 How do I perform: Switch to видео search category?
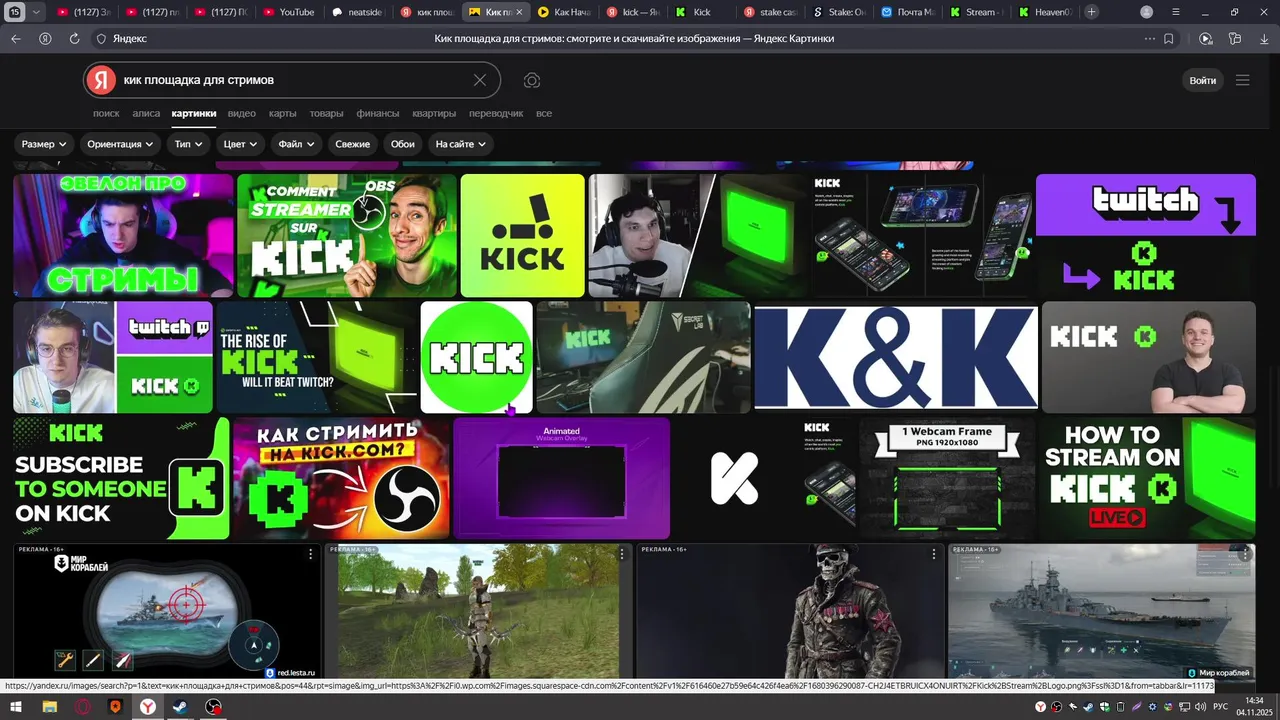pyautogui.click(x=241, y=113)
